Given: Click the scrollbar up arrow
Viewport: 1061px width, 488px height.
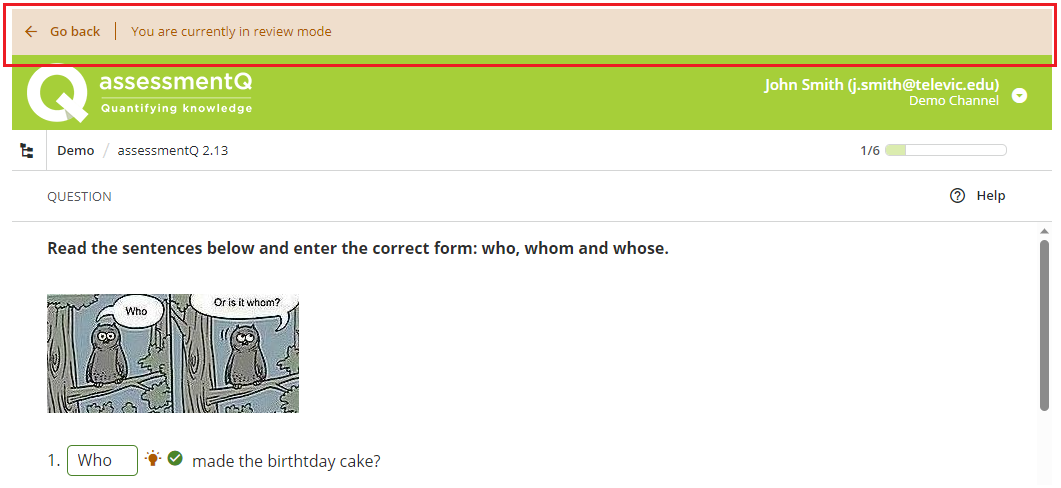Looking at the screenshot, I should 1044,231.
